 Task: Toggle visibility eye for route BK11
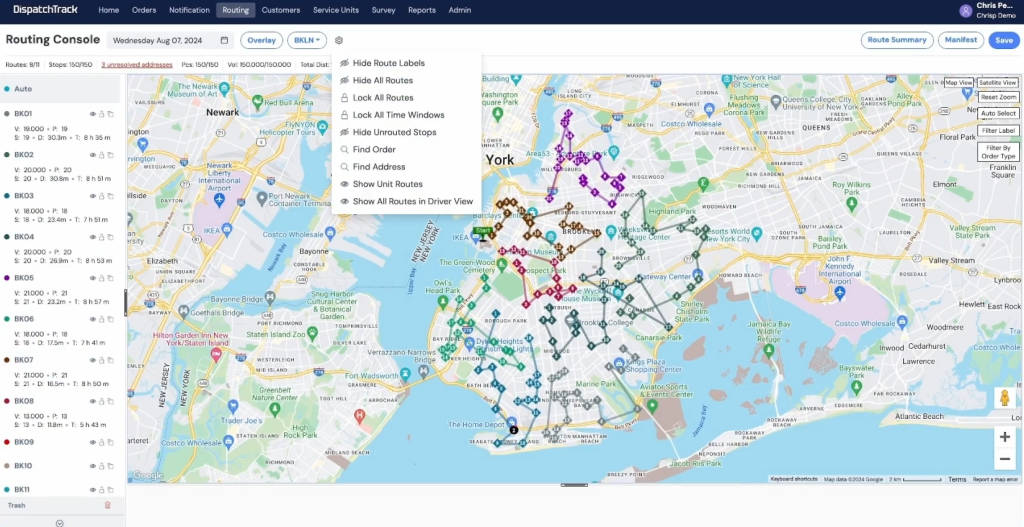coord(93,490)
